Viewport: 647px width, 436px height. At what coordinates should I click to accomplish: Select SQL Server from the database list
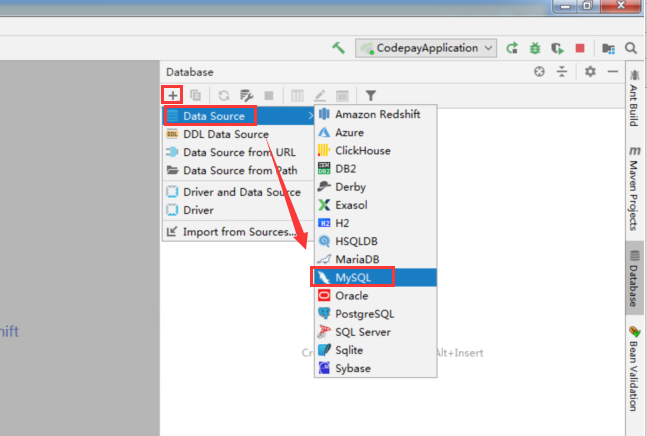tap(375, 332)
